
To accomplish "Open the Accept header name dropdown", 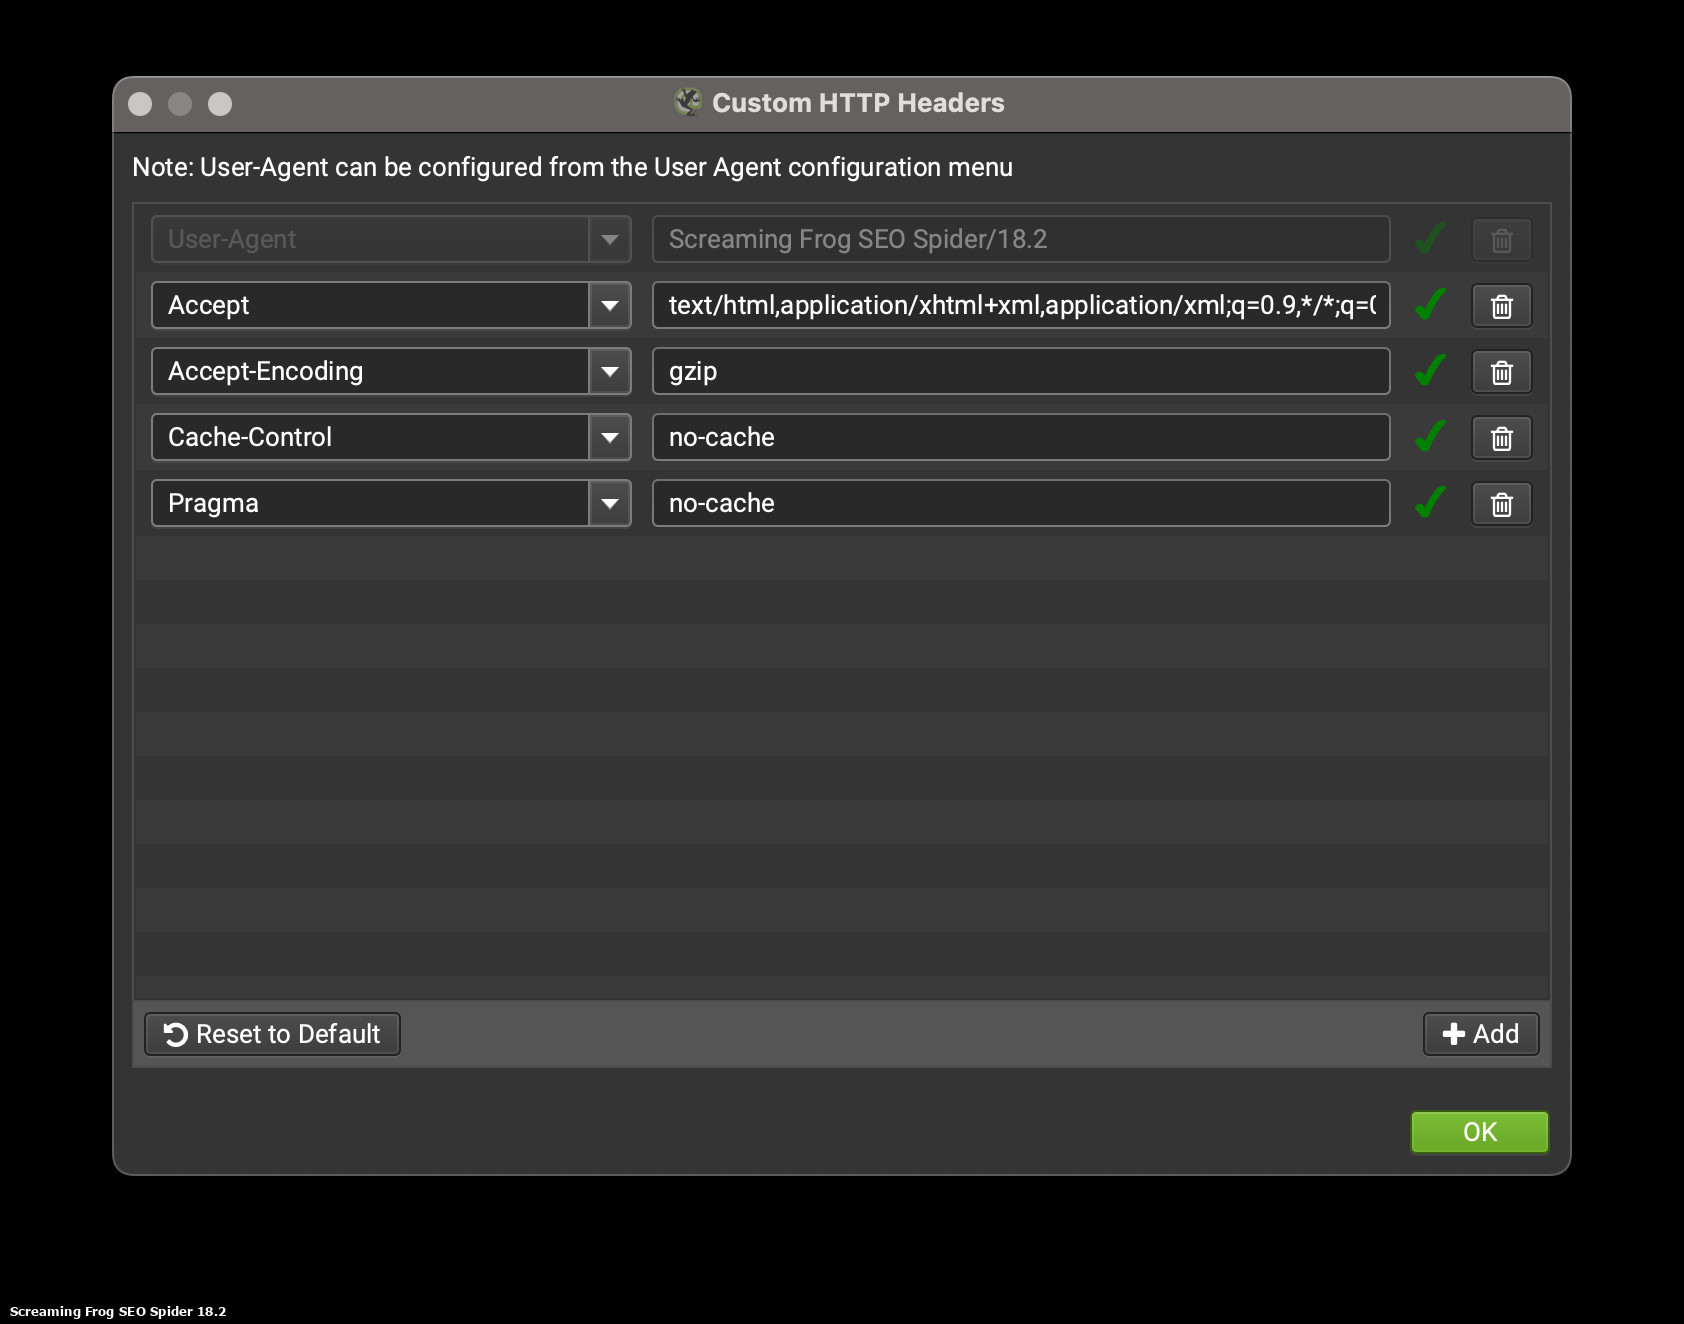I will pyautogui.click(x=609, y=305).
